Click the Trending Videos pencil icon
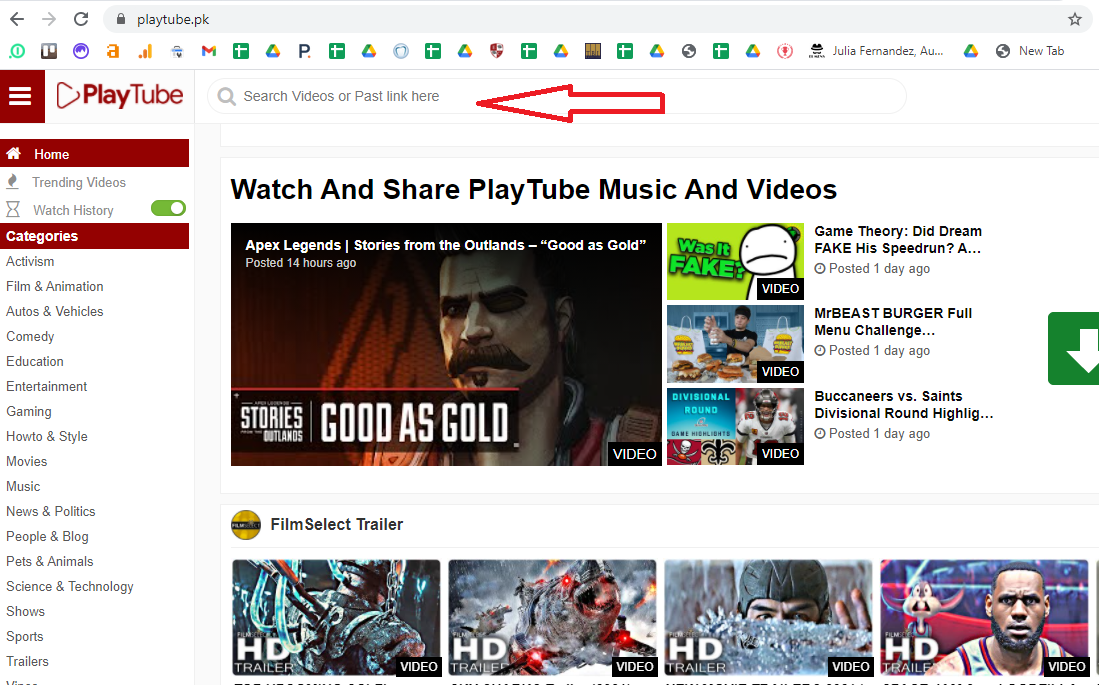This screenshot has width=1099, height=685. 13,182
